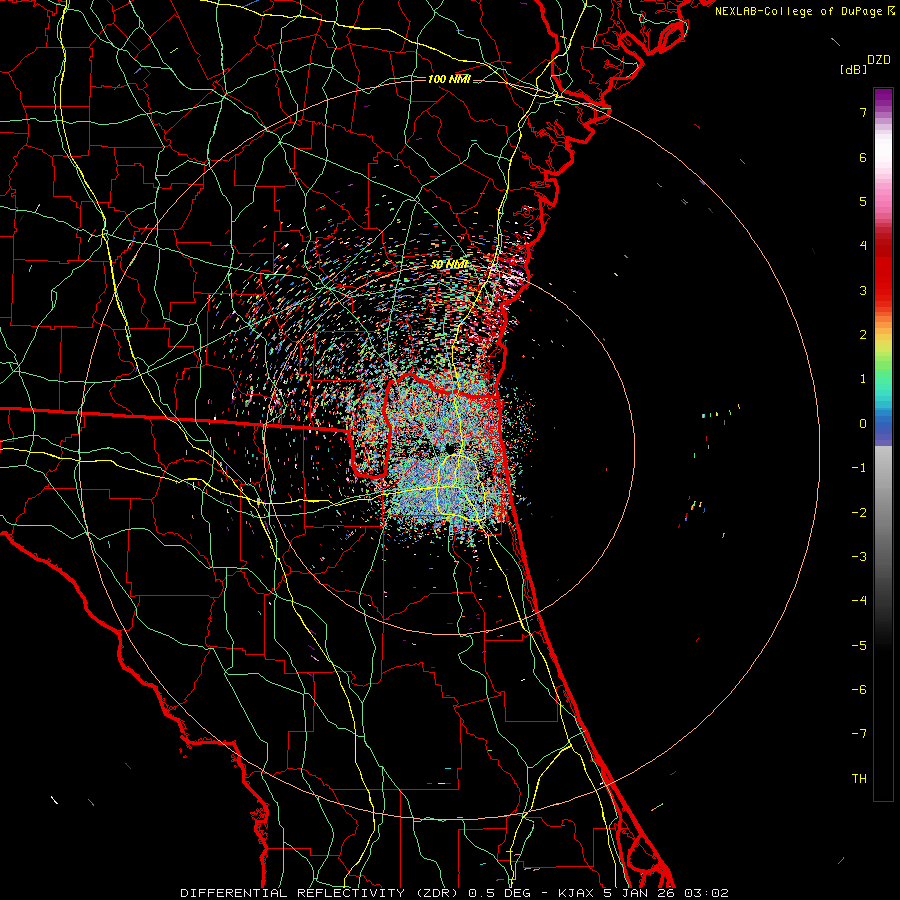Click the 50 NMI range ring label
This screenshot has height=900, width=900.
(449, 265)
